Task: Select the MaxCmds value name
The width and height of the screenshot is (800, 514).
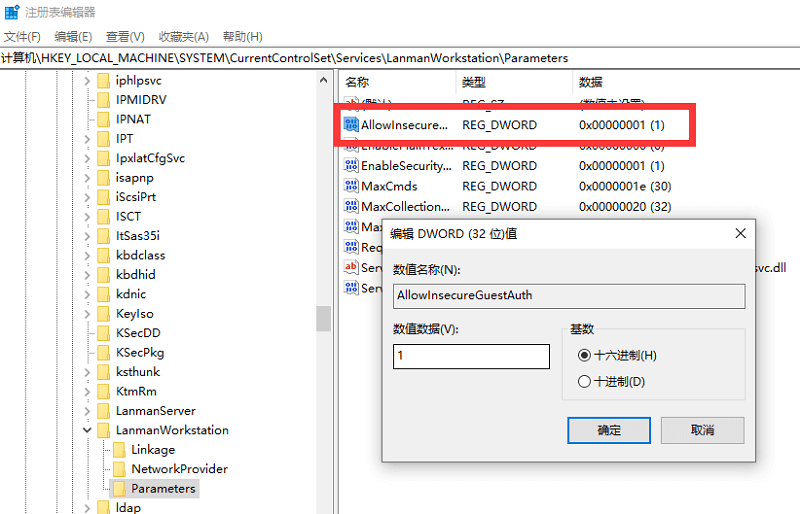Action: [389, 186]
